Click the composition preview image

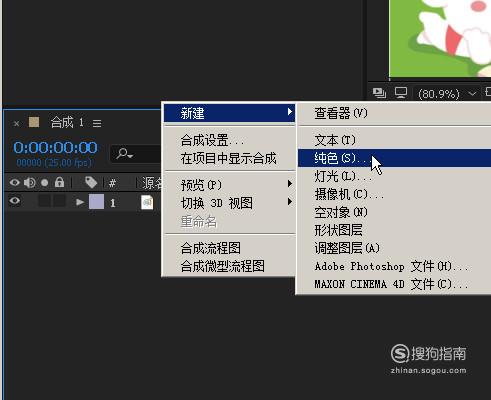tap(440, 38)
